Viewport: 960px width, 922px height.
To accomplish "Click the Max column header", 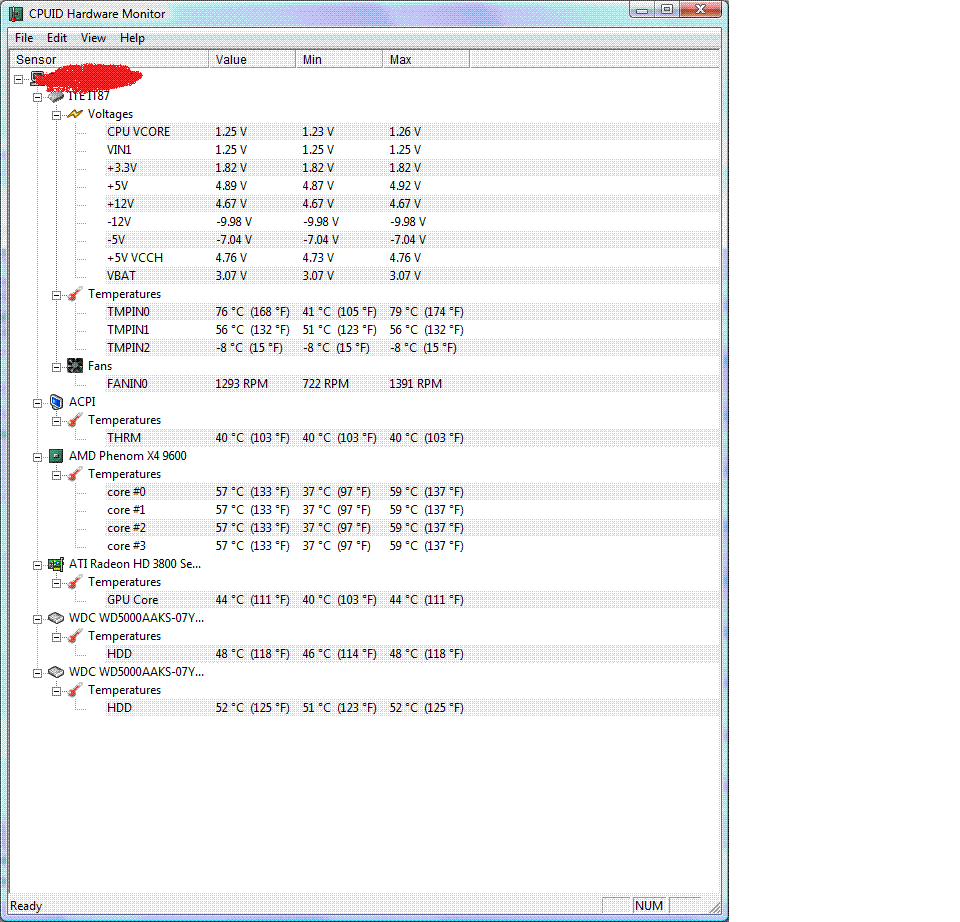I will [426, 59].
